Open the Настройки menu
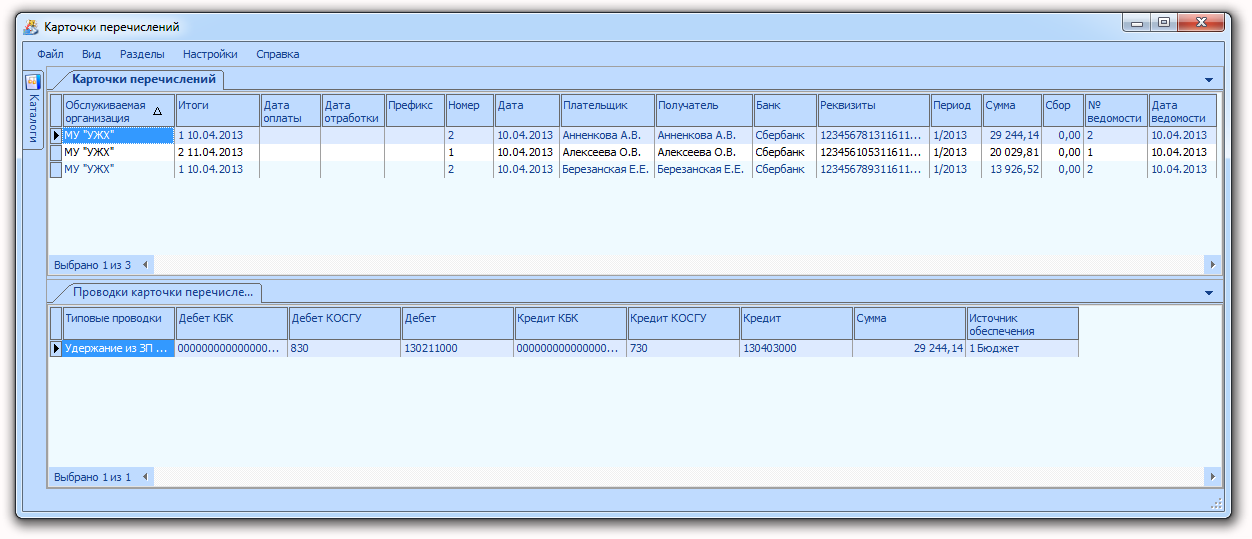The width and height of the screenshot is (1252, 539). click(x=210, y=55)
